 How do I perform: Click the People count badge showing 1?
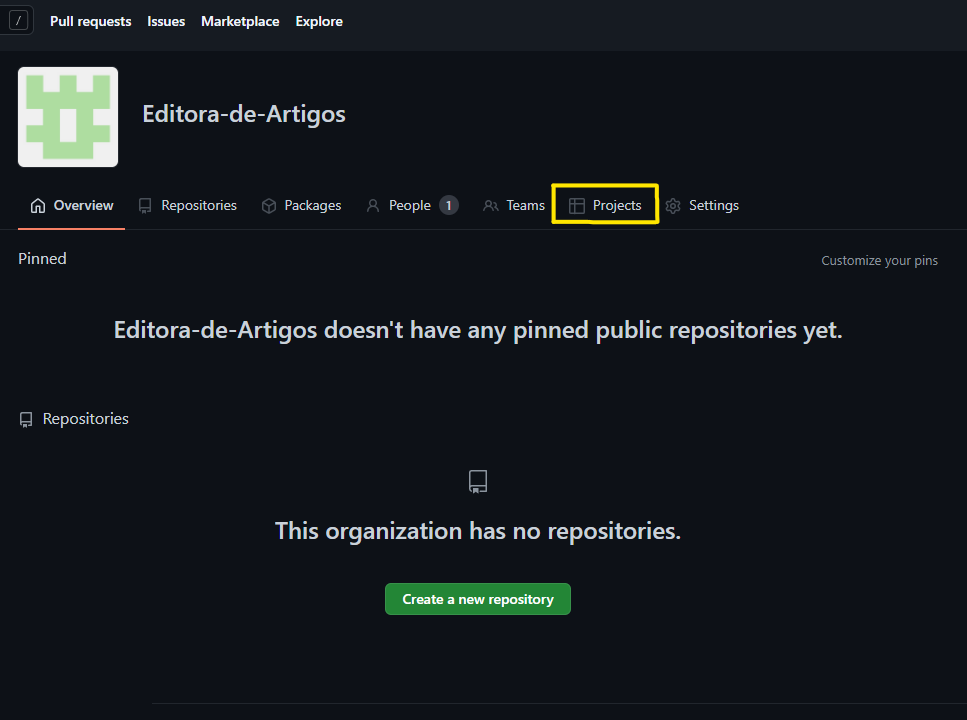[448, 205]
